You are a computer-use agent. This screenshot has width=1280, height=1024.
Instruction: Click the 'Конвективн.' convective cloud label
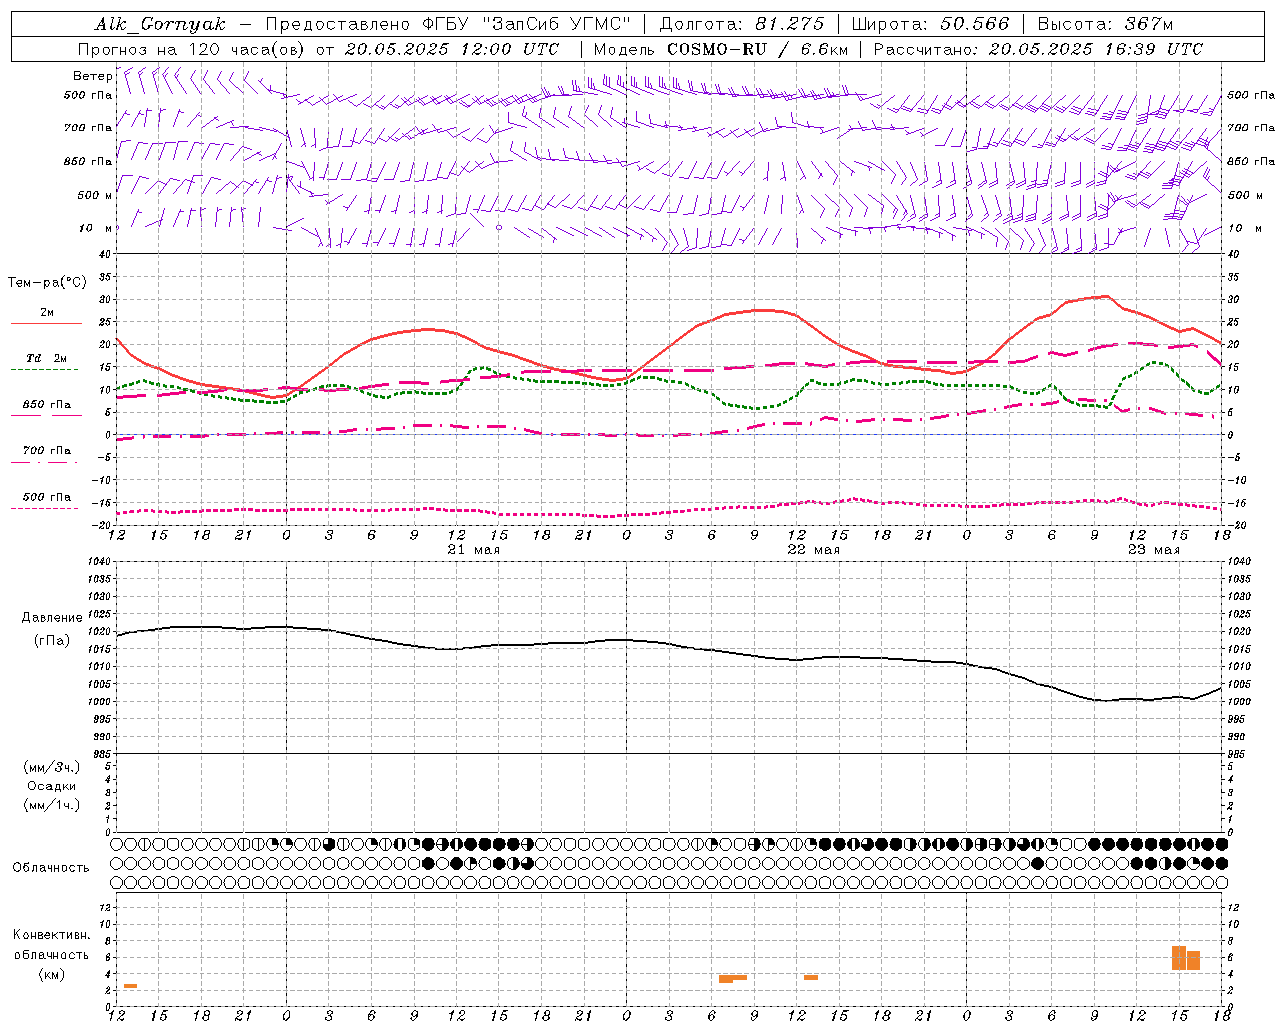(x=51, y=936)
